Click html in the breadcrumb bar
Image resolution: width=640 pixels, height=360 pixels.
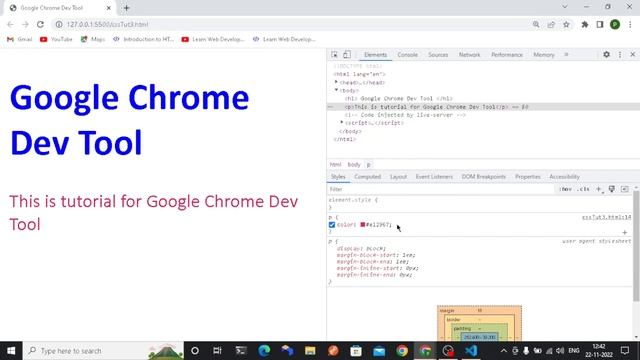335,164
